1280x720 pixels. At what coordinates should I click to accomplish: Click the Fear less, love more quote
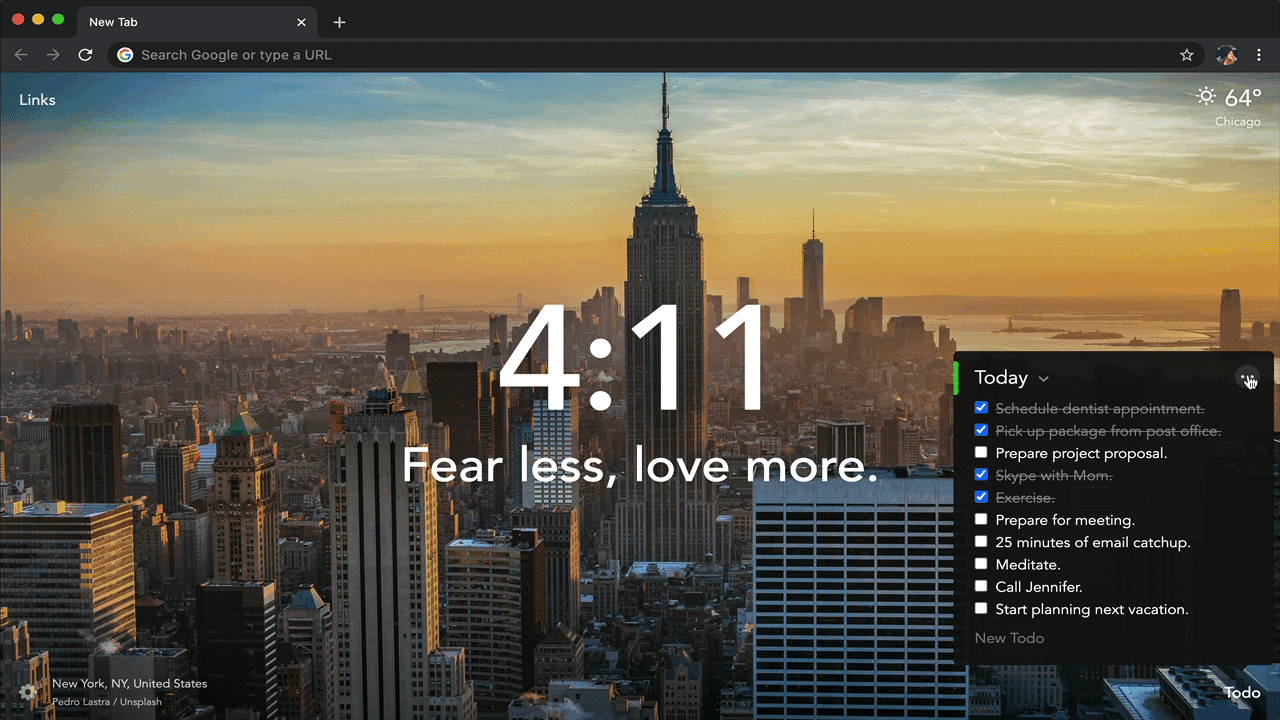640,466
